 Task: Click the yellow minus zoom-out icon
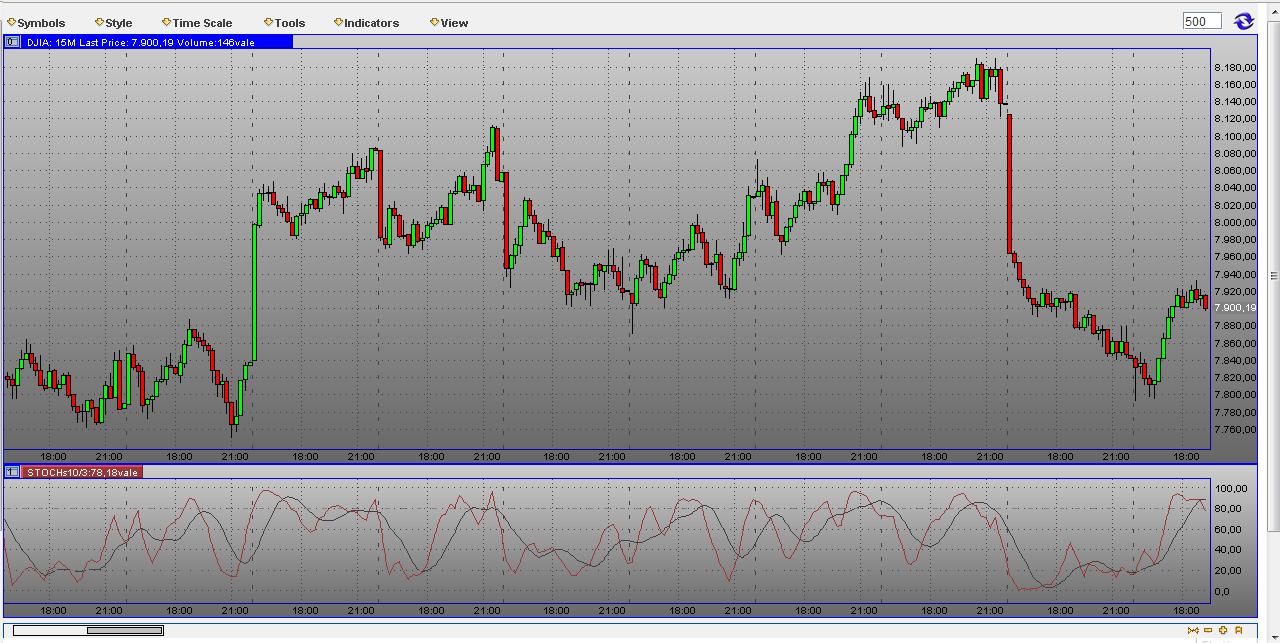pyautogui.click(x=1208, y=630)
